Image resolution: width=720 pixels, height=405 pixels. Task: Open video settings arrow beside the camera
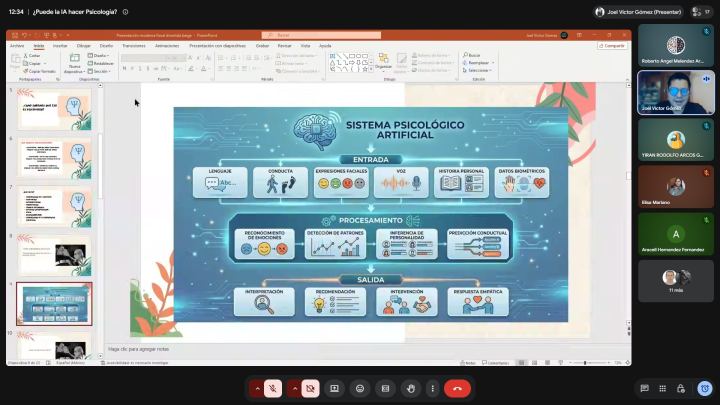295,388
